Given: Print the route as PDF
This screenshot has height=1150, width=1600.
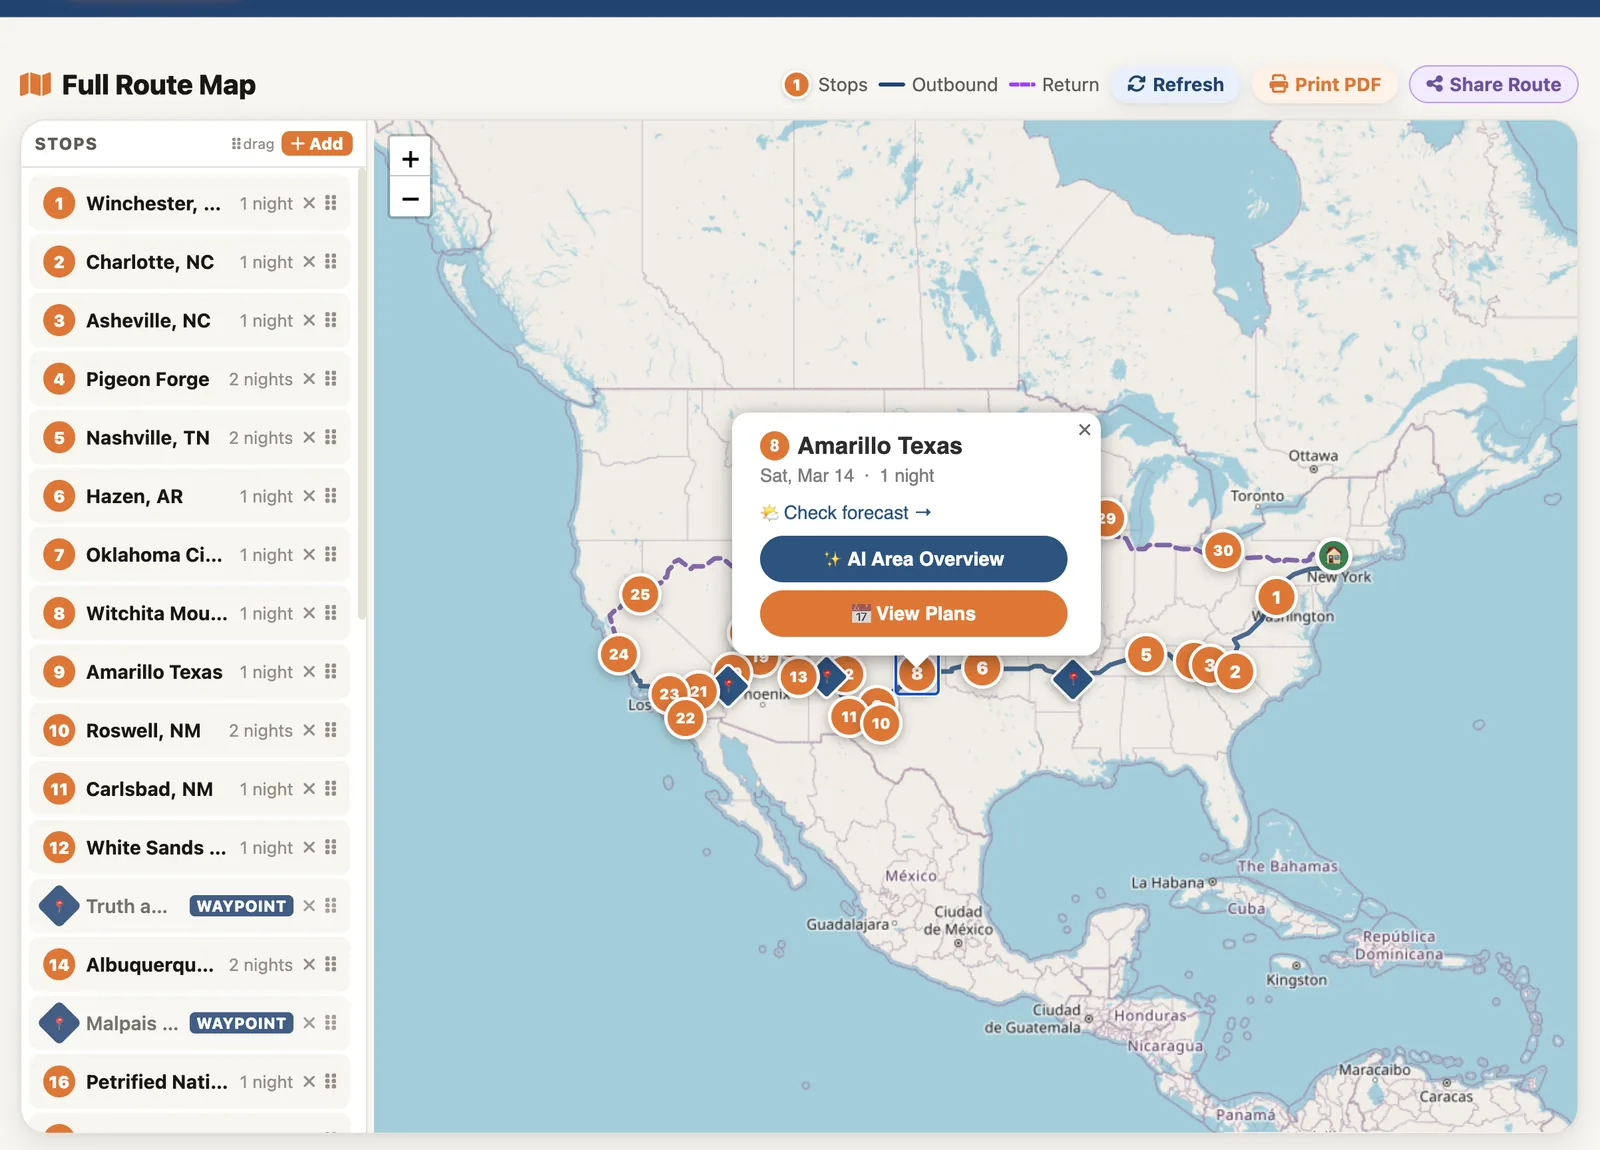Looking at the screenshot, I should pos(1325,85).
